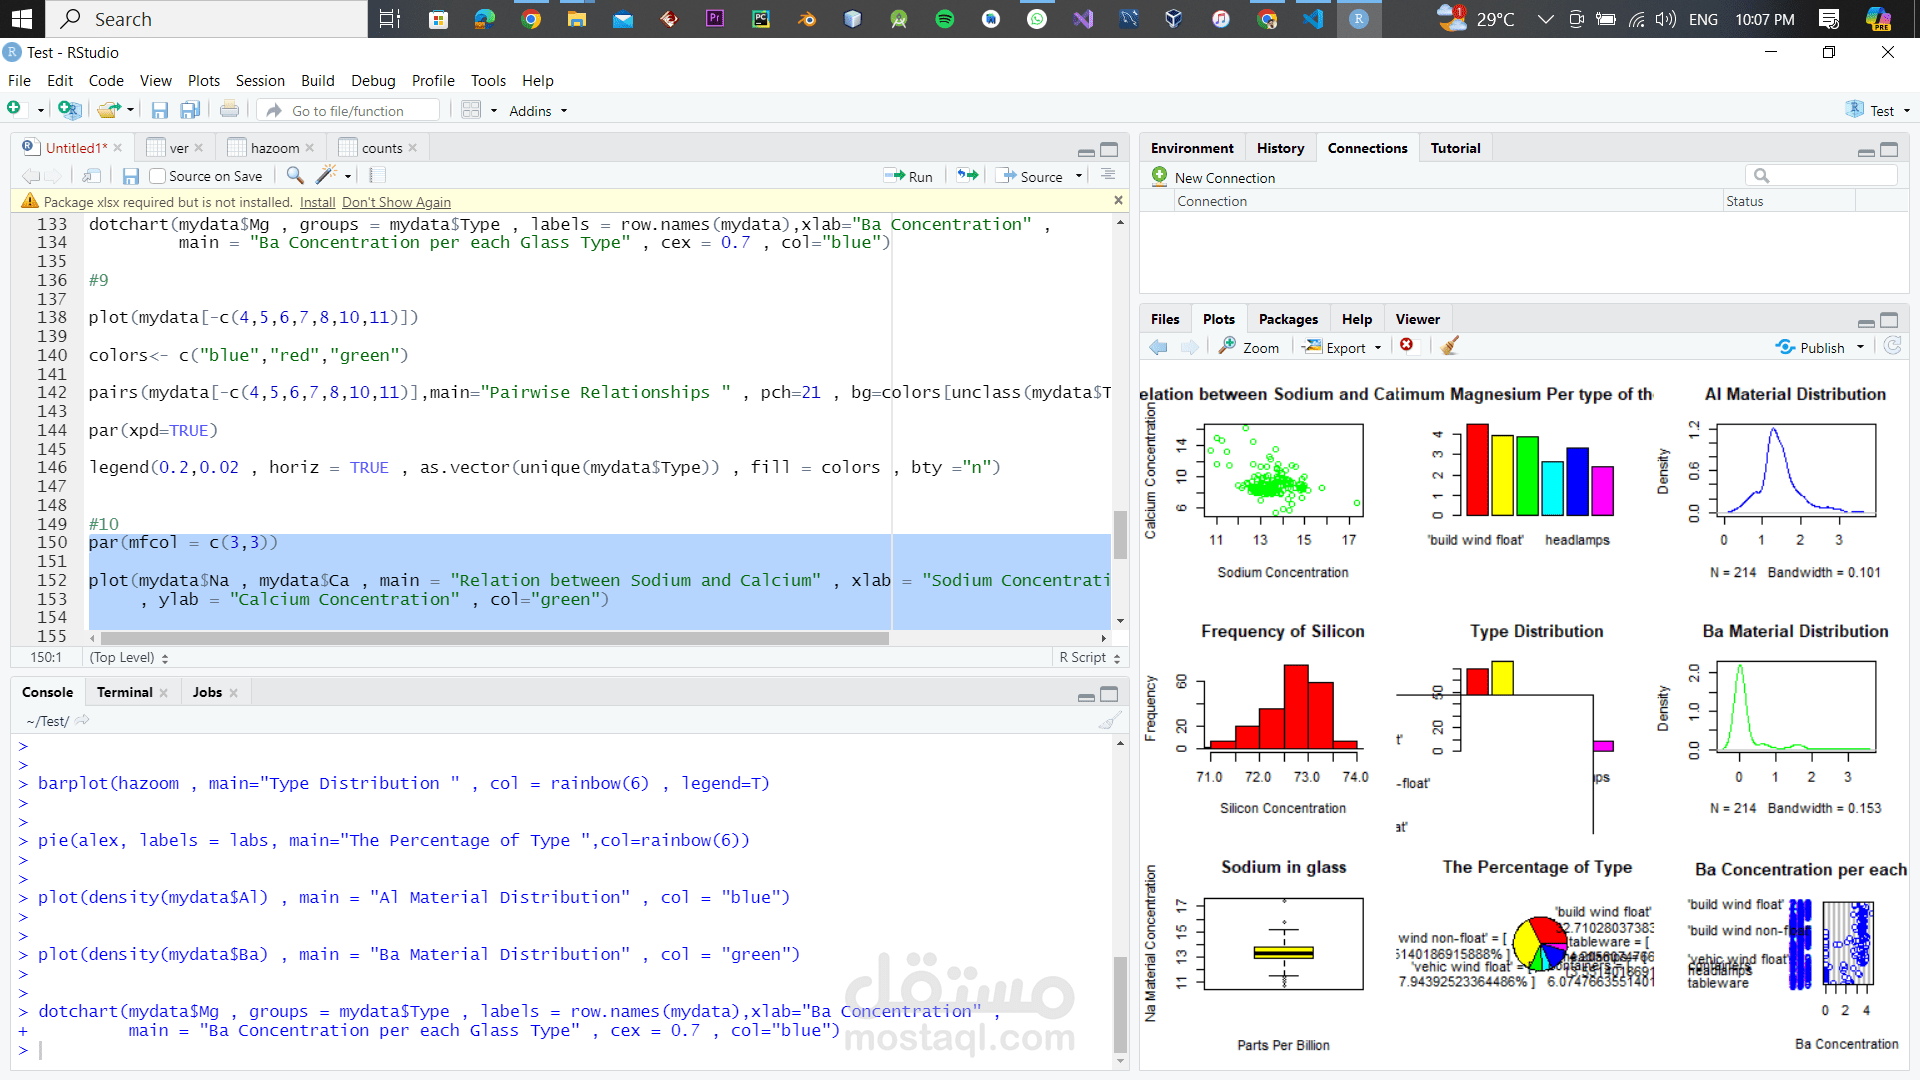1920x1080 pixels.
Task: Open Spotify from the Windows taskbar
Action: (x=944, y=19)
